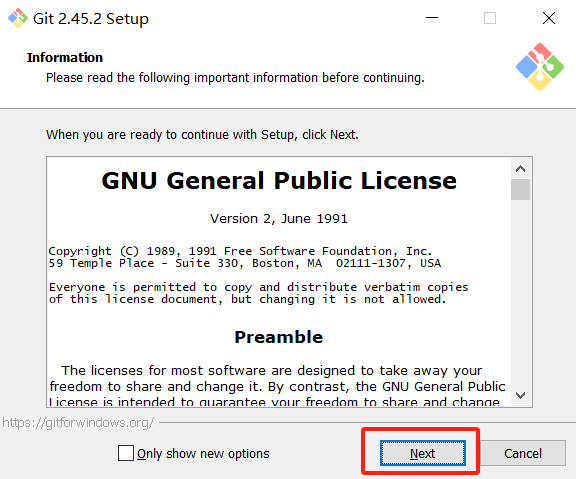Image resolution: width=576 pixels, height=479 pixels.
Task: Click the disabled maximize button
Action: pyautogui.click(x=490, y=18)
